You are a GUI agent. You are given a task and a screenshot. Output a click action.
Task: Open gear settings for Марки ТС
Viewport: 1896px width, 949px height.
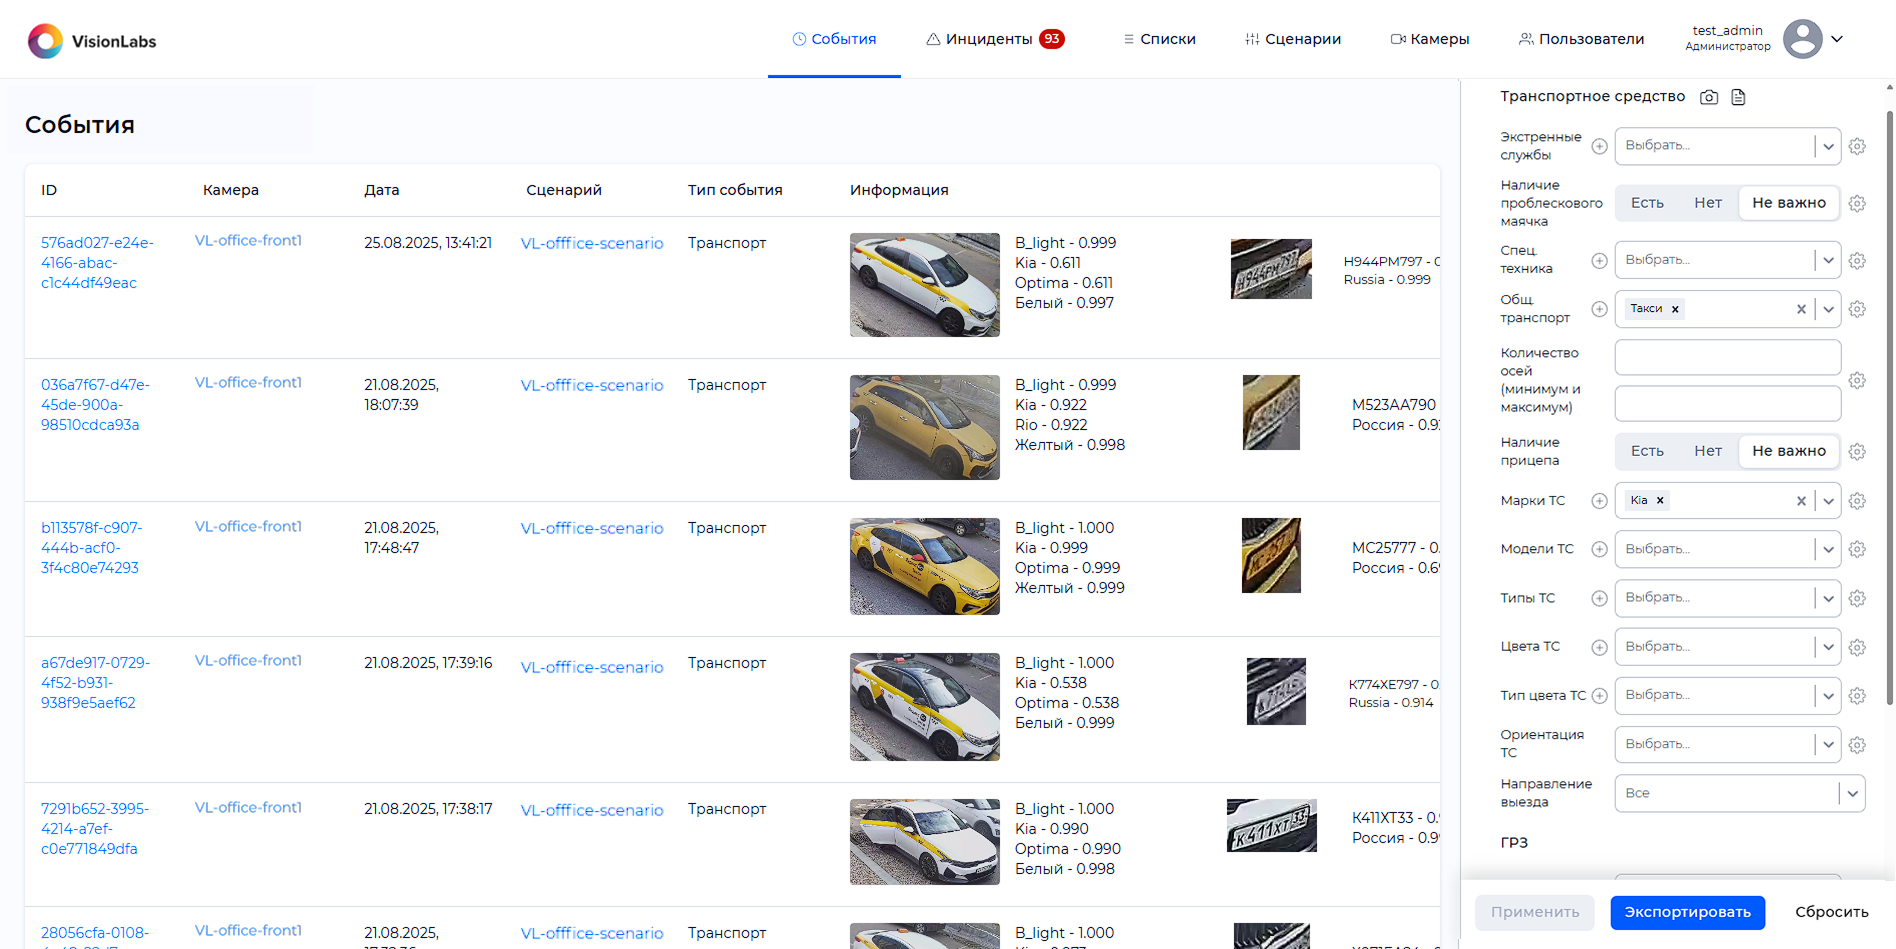[x=1857, y=501]
